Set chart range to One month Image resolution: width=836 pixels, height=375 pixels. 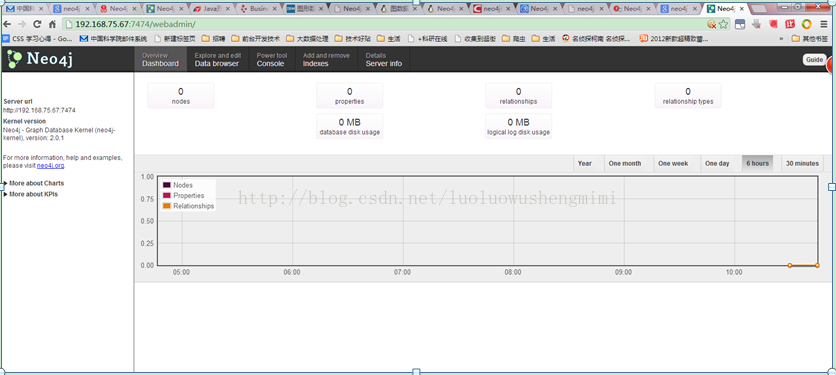point(625,164)
